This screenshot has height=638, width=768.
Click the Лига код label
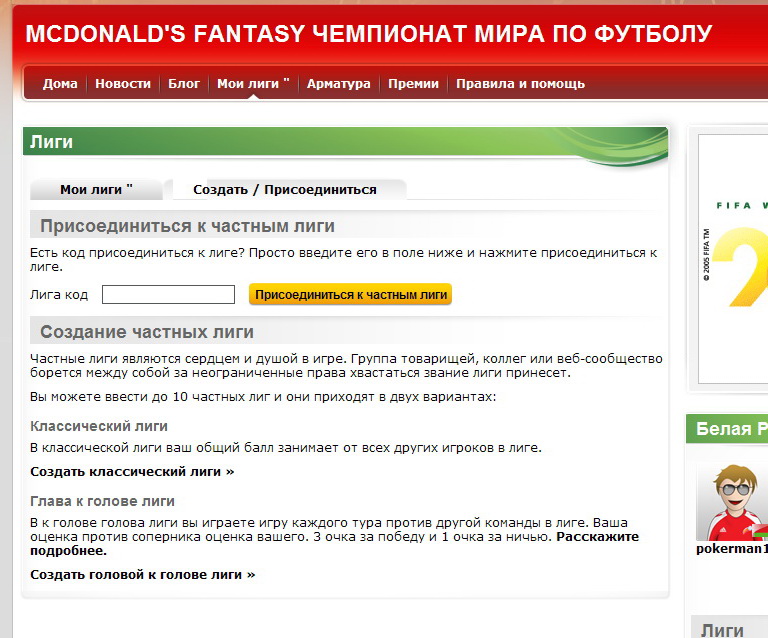59,294
